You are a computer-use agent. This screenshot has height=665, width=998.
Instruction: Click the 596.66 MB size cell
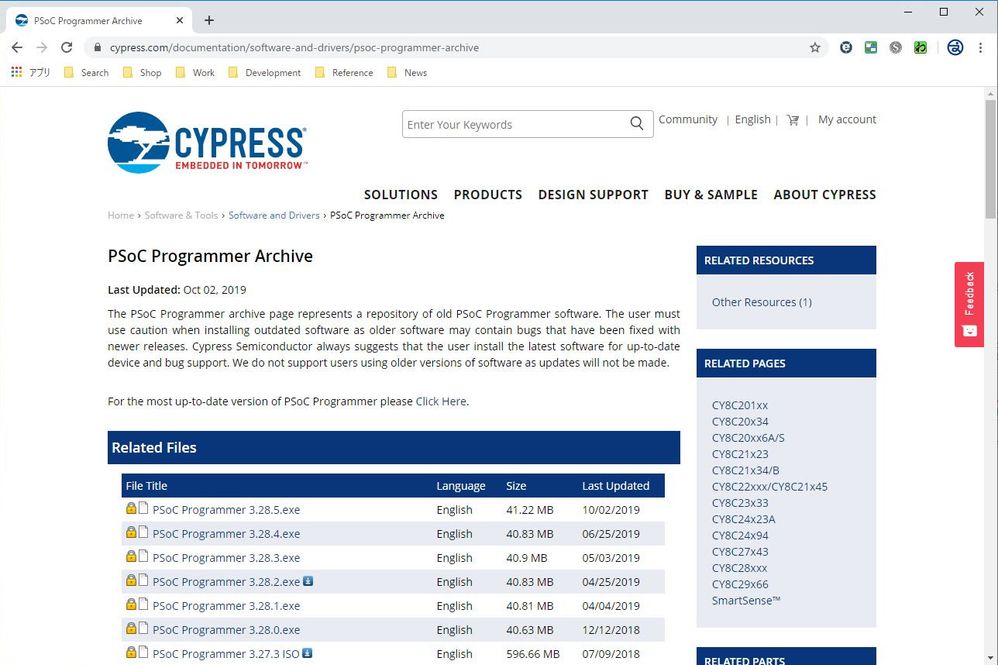[533, 654]
